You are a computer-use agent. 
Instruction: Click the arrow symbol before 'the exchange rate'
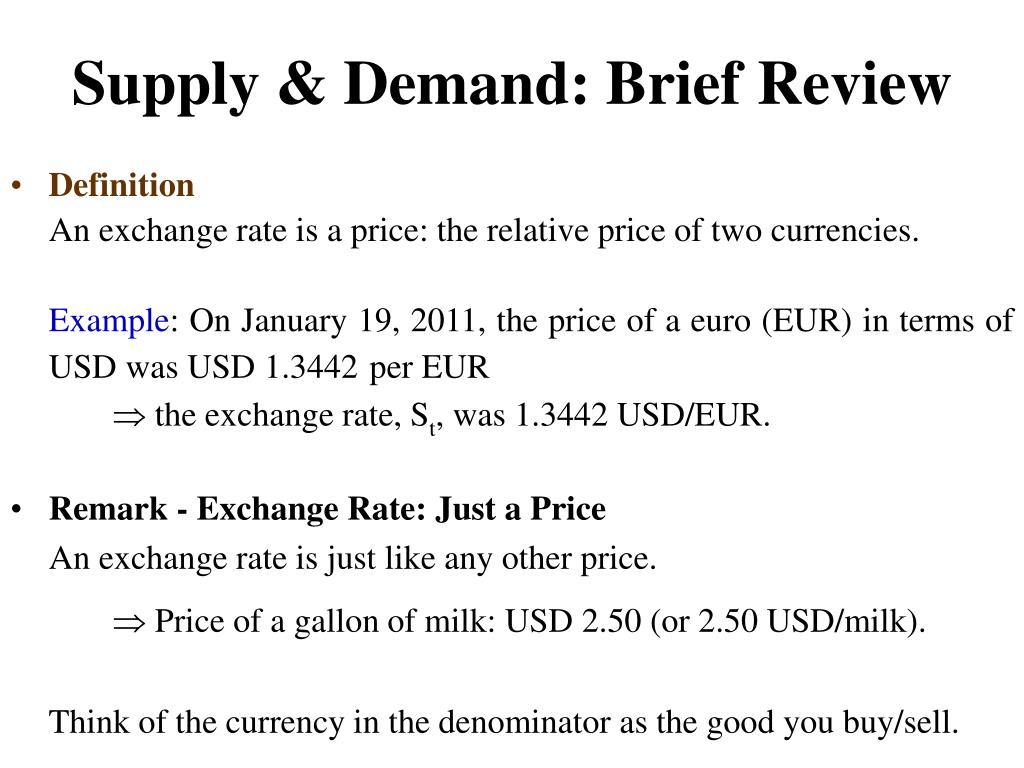point(129,417)
